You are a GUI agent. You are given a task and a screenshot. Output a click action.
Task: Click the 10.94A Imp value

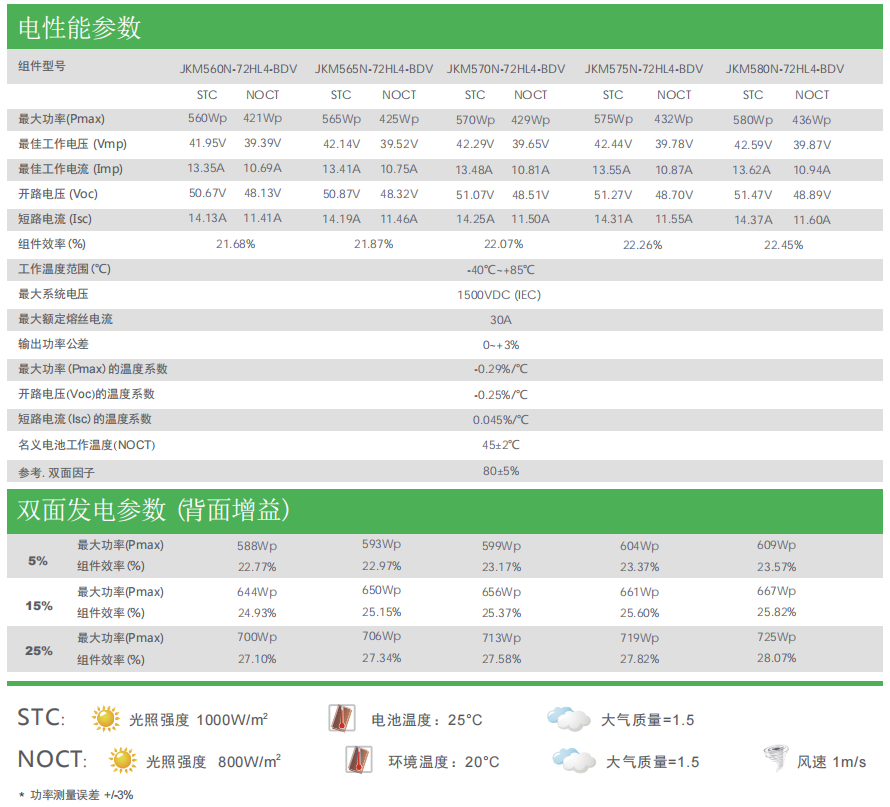point(812,170)
